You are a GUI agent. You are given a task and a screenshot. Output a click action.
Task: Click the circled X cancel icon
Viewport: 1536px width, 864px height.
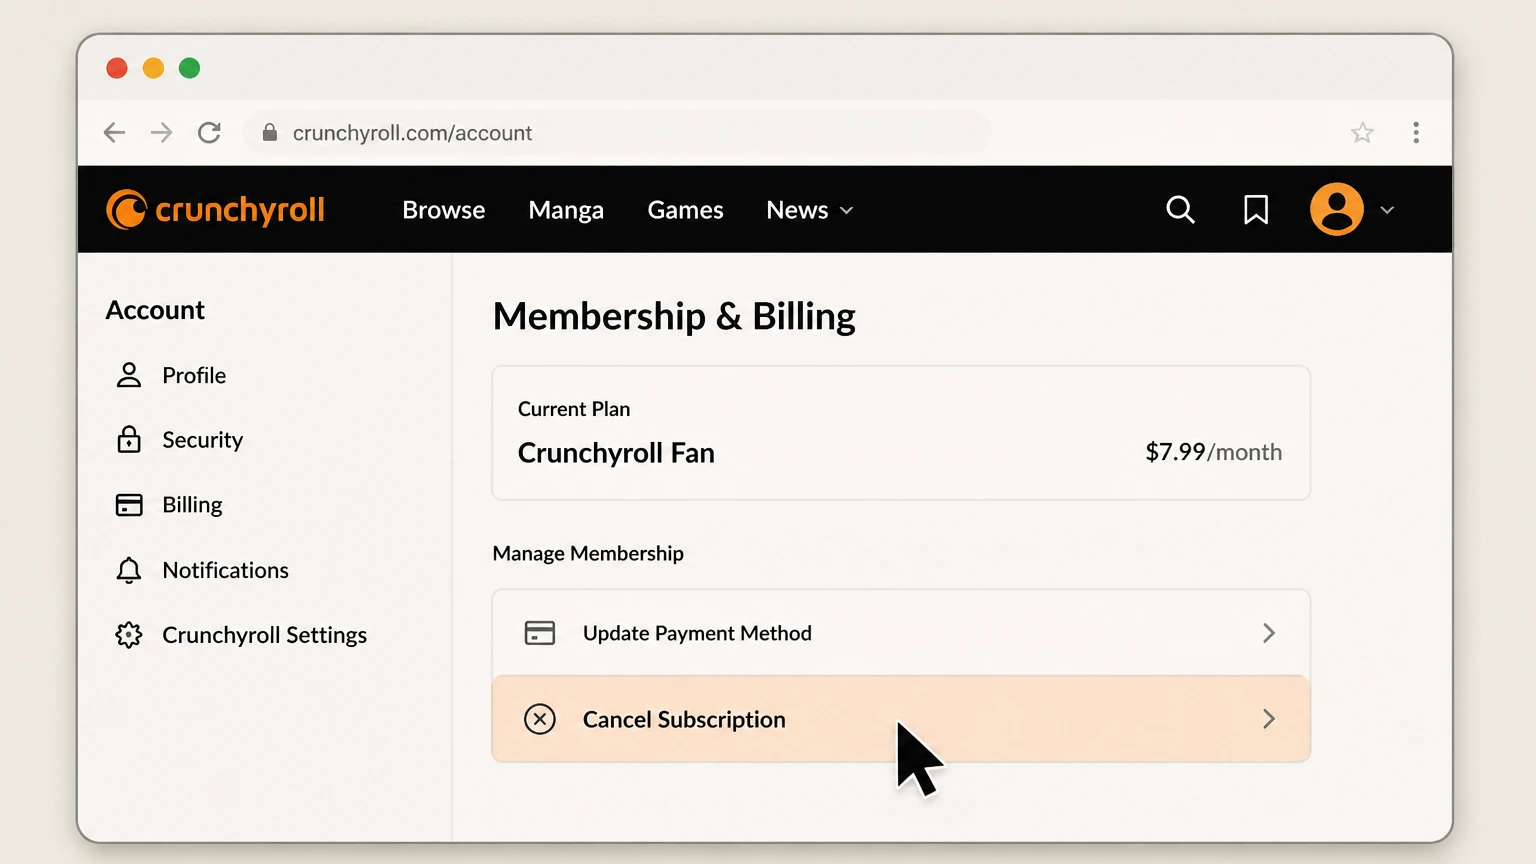pyautogui.click(x=540, y=719)
